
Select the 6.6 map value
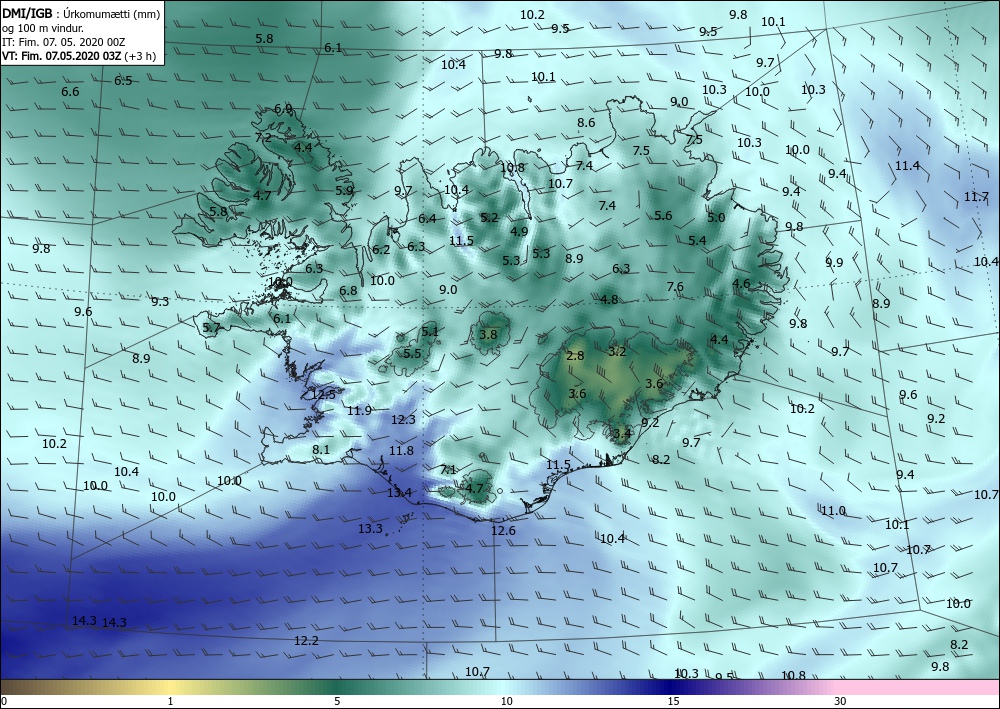(70, 92)
